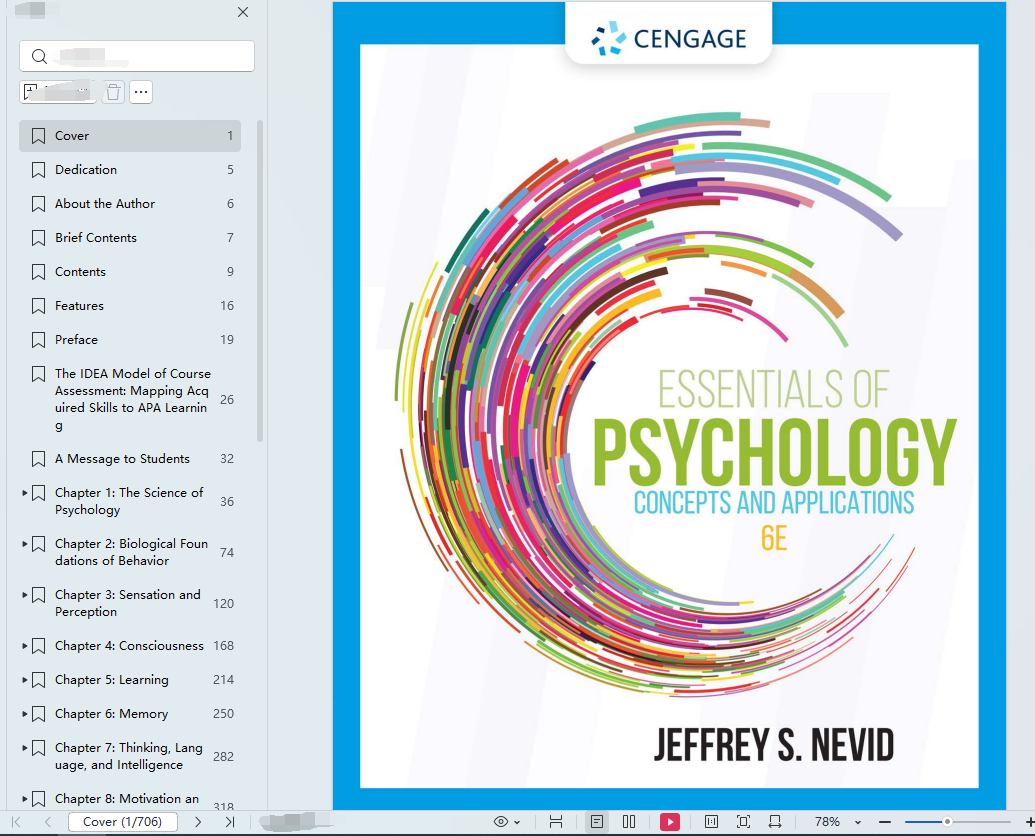This screenshot has width=1035, height=836.
Task: Go to the next page
Action: pos(198,821)
